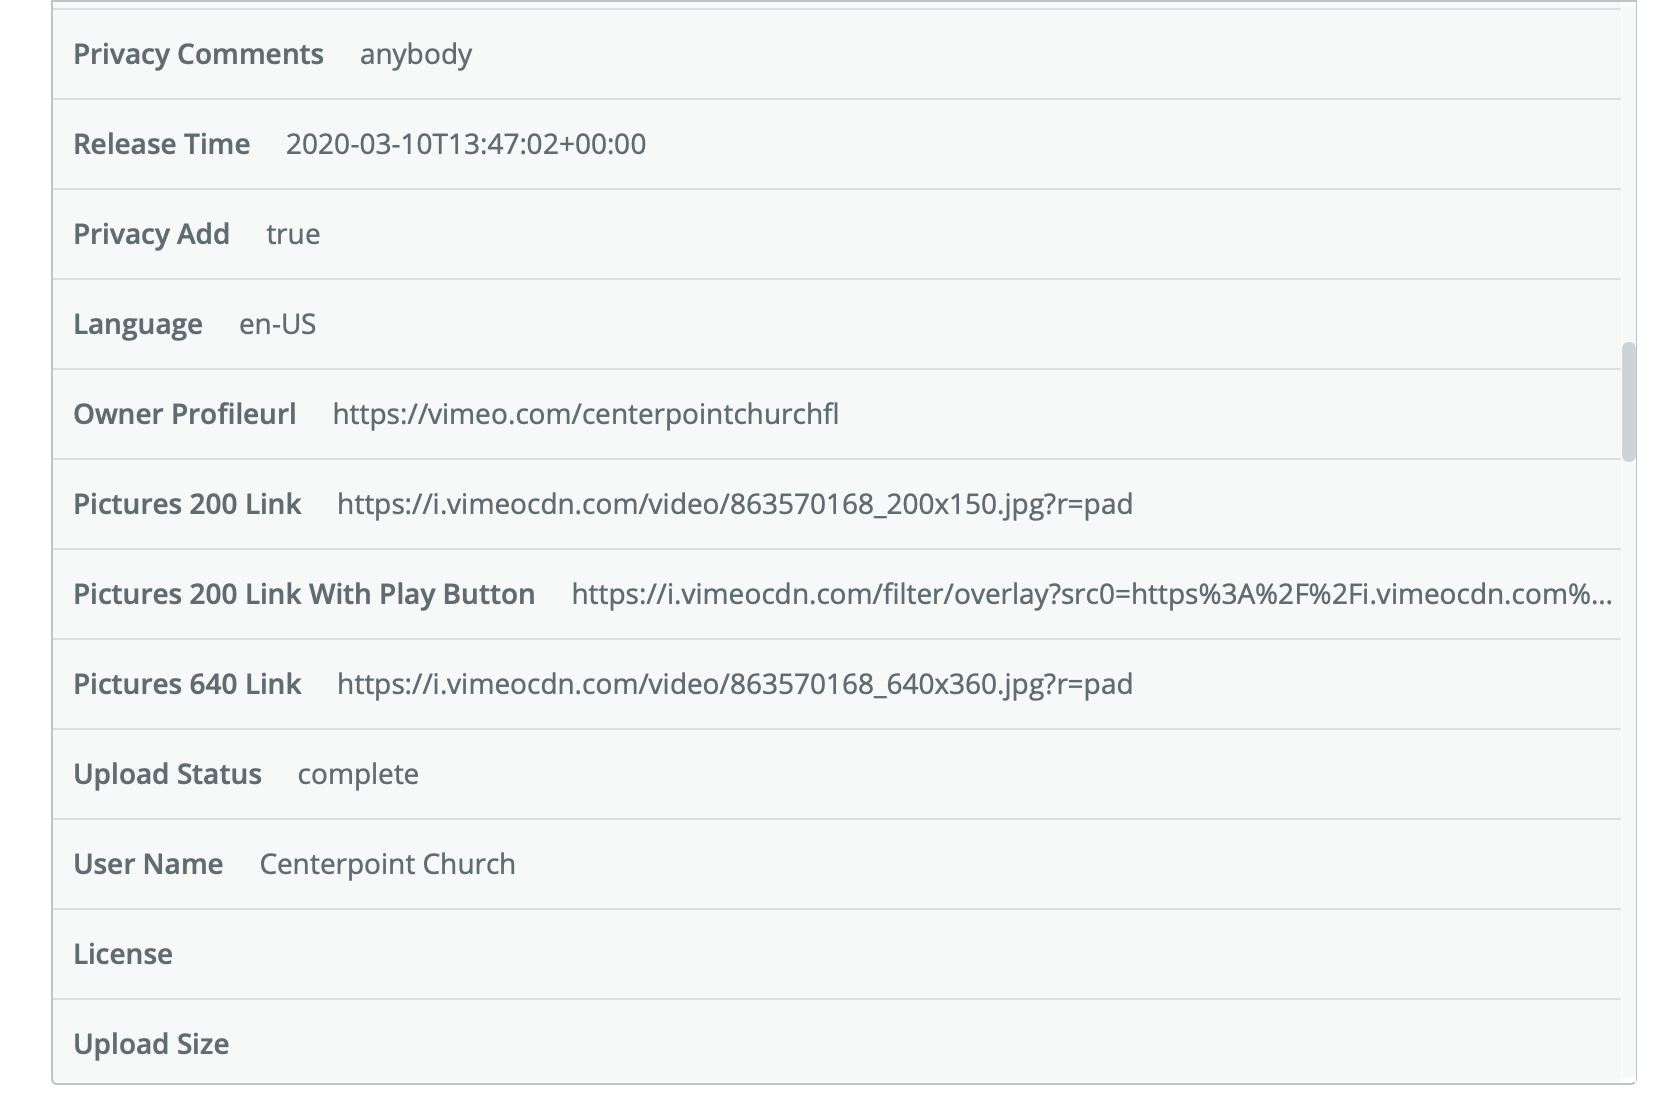This screenshot has height=1110, width=1672.
Task: Select the en-US language value
Action: pyautogui.click(x=277, y=324)
